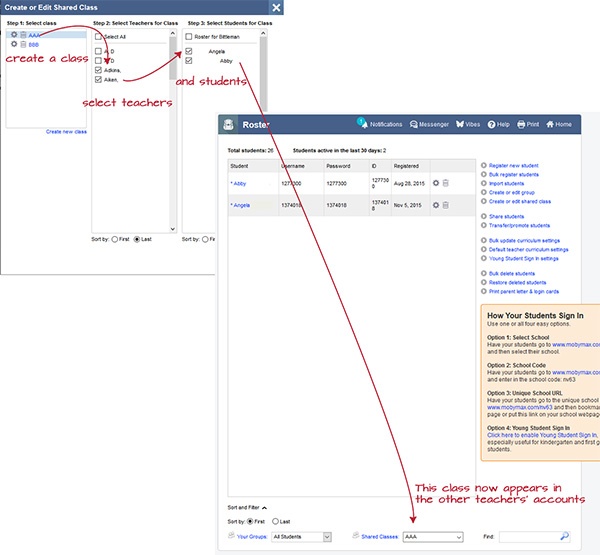Viewport: 600px width, 555px height.
Task: Click Create or edit shared class link
Action: pos(520,201)
